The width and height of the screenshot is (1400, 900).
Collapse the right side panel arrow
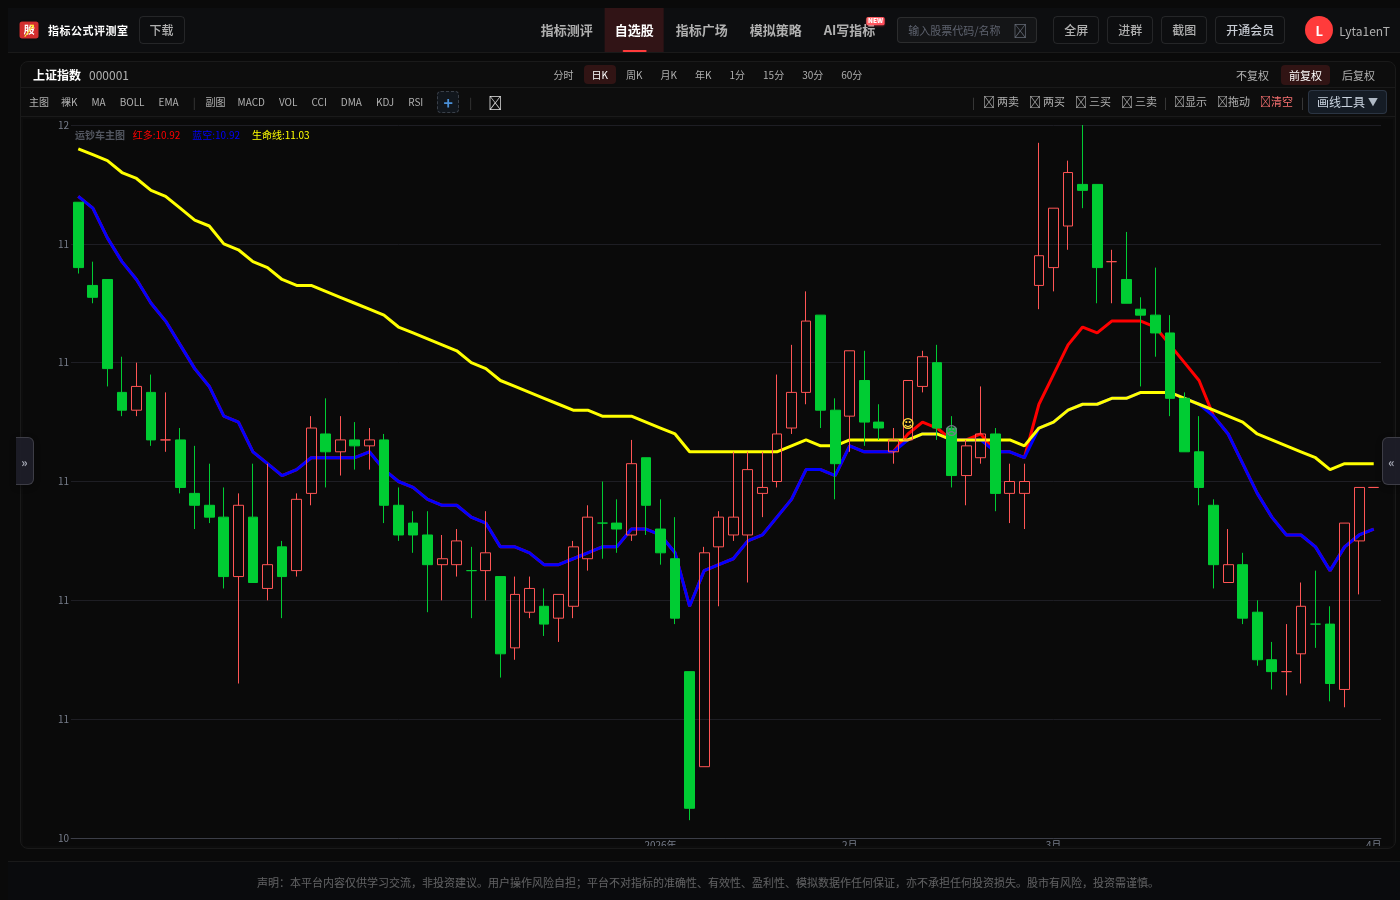[1391, 461]
